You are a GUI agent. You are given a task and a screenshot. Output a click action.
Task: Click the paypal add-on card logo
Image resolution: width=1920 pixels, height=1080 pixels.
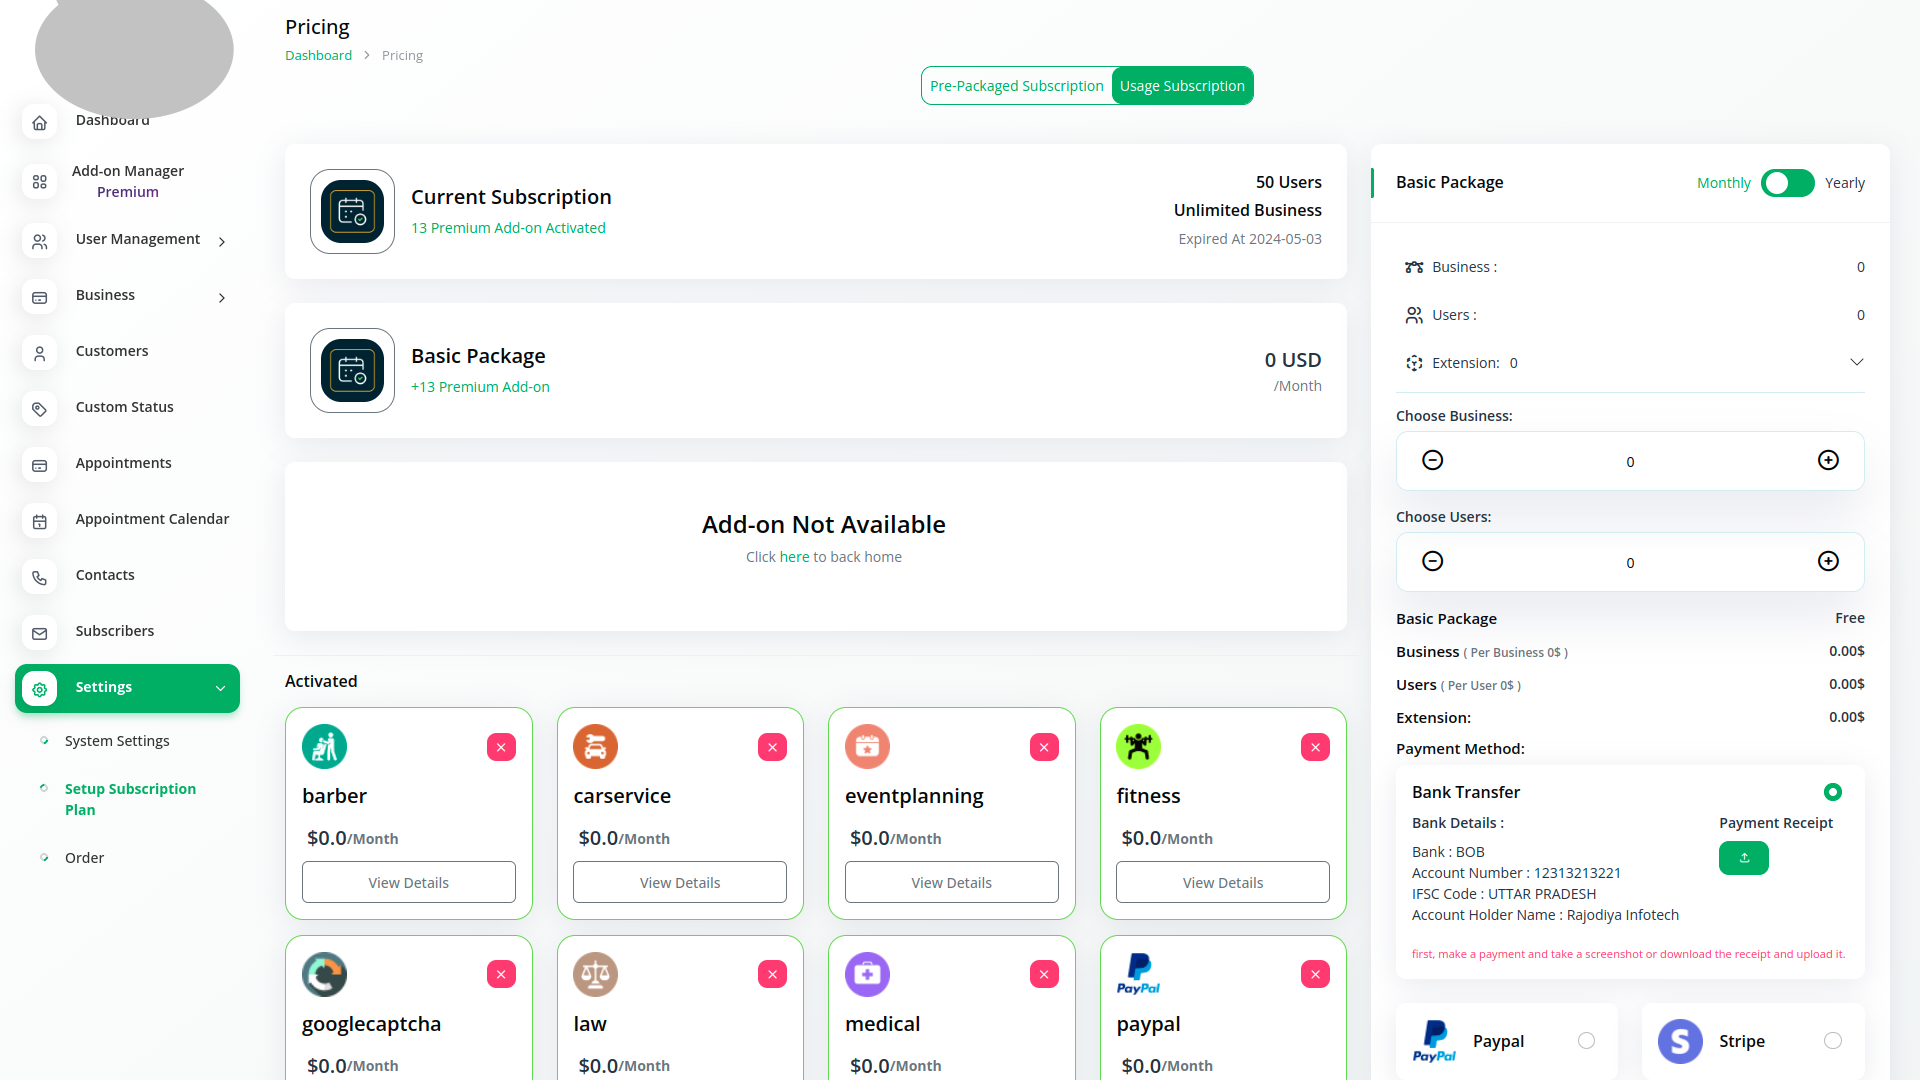click(1139, 975)
